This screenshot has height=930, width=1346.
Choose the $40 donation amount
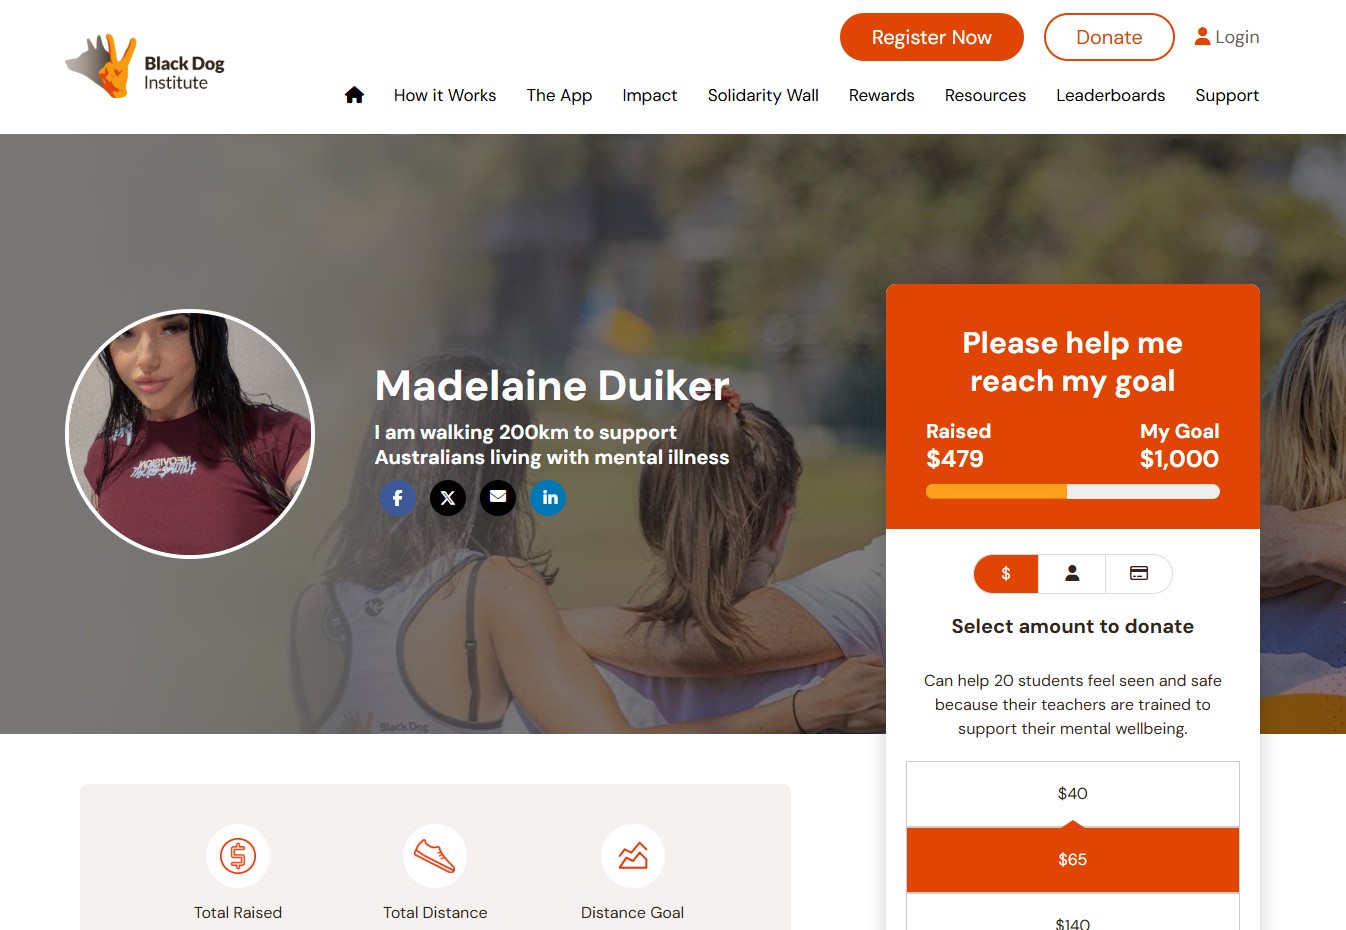coord(1073,794)
